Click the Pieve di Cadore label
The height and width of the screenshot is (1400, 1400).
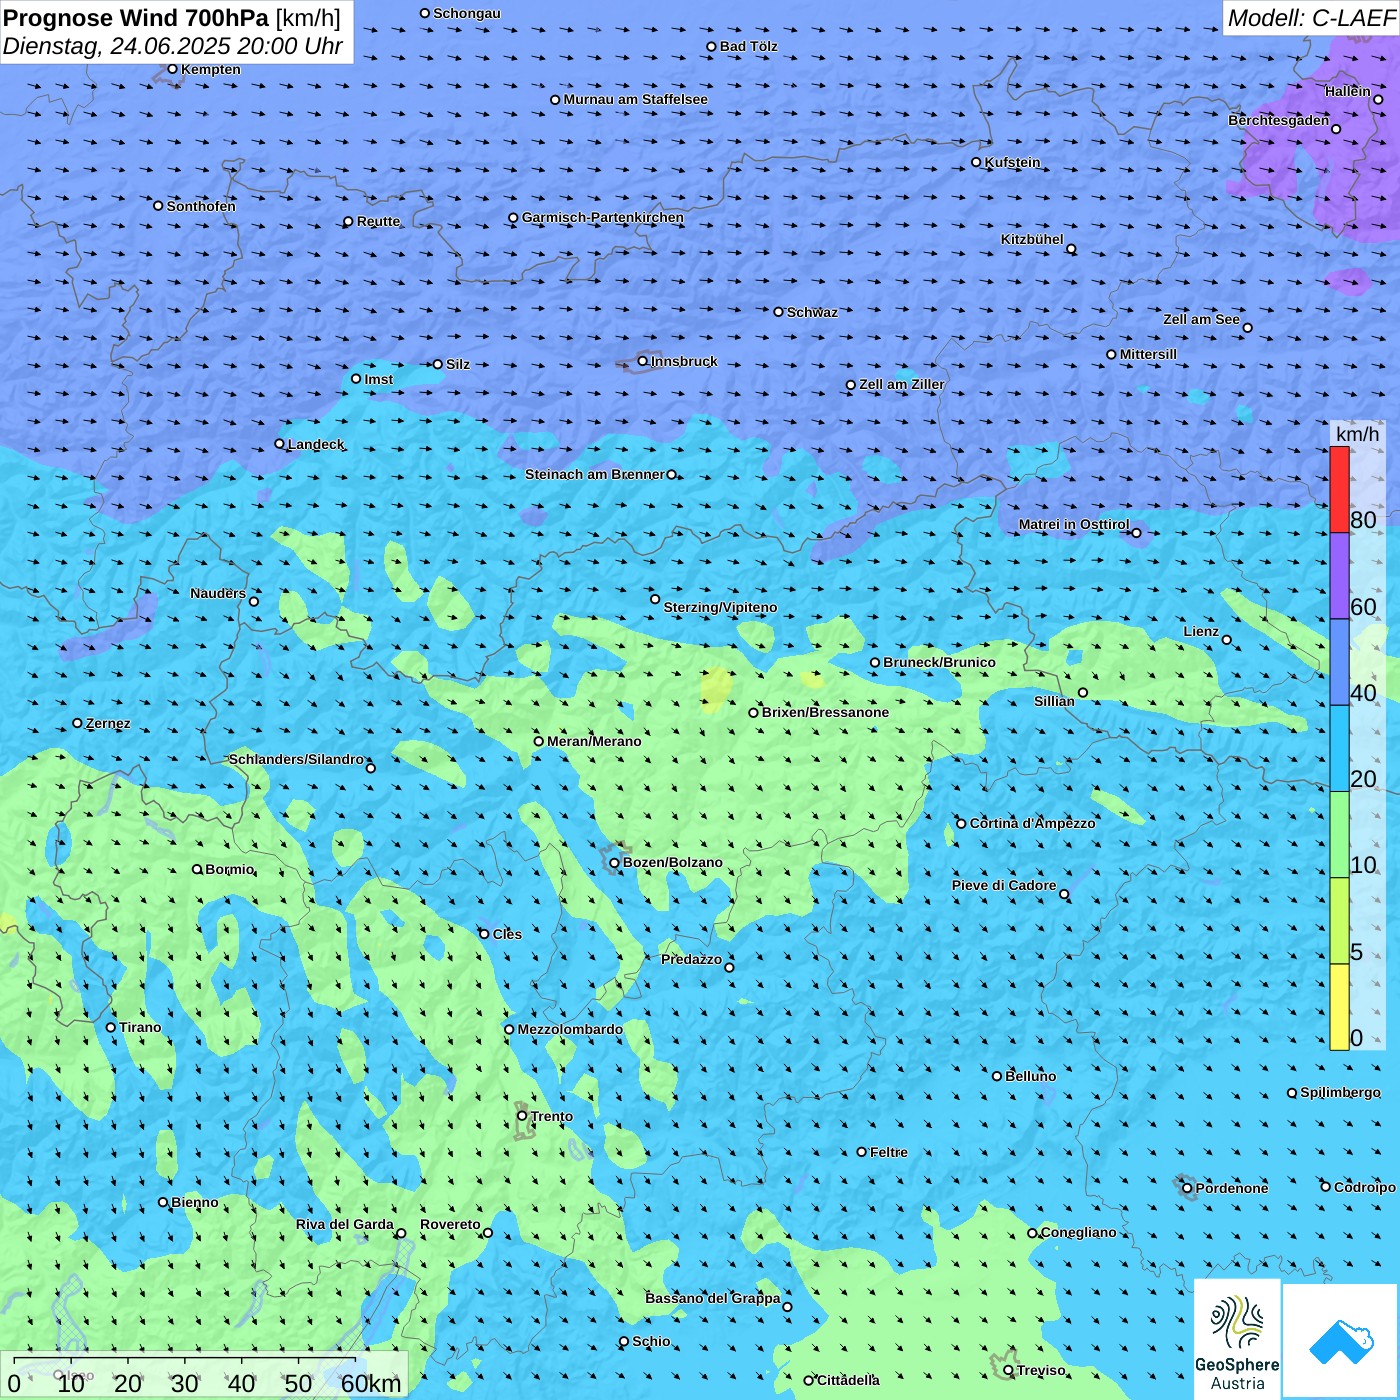pyautogui.click(x=1004, y=885)
